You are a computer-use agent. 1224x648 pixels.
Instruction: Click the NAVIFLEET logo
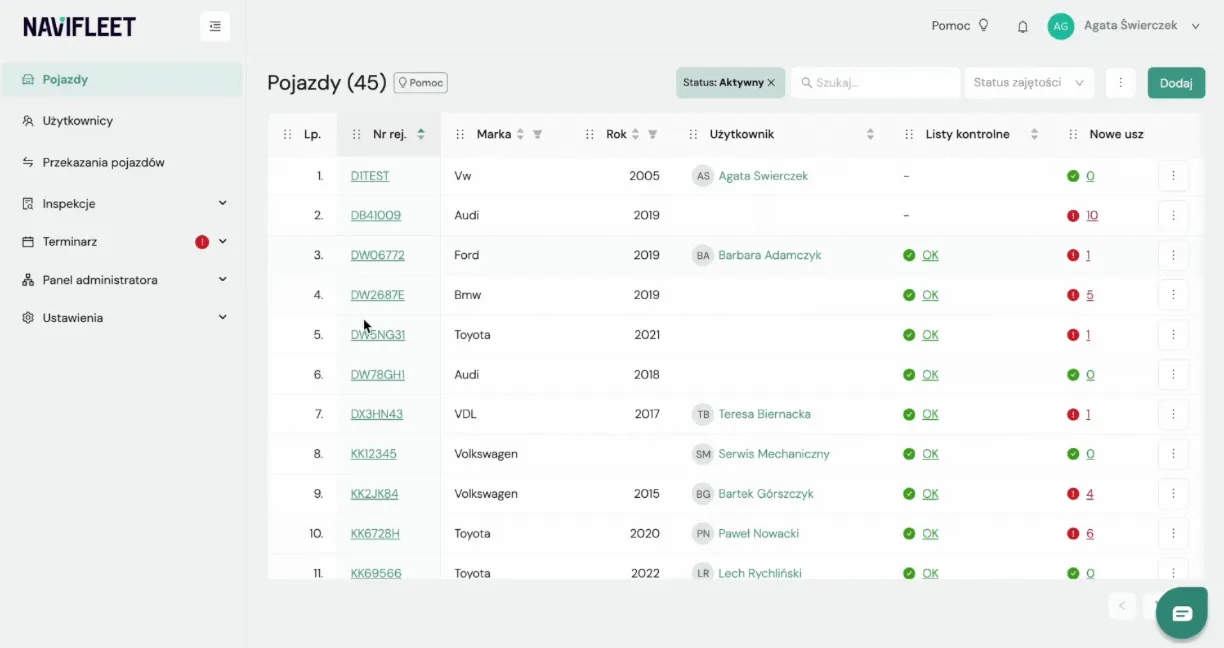tap(79, 27)
